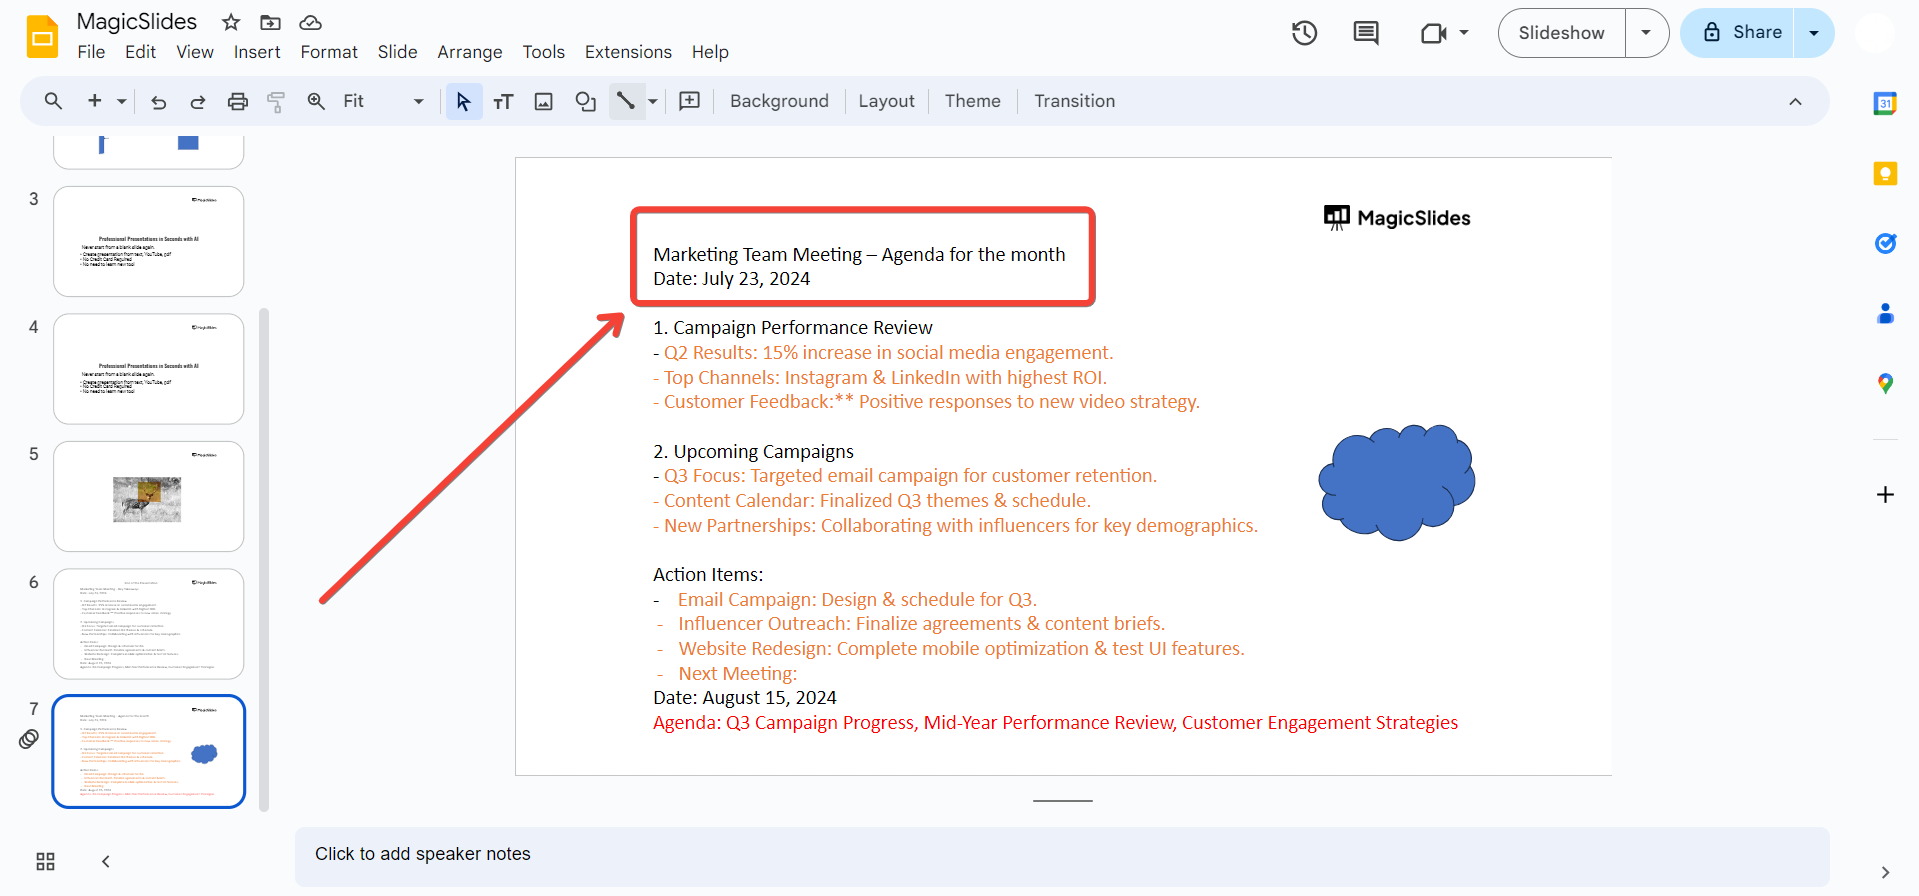Image resolution: width=1919 pixels, height=896 pixels.
Task: Open the Fit zoom dropdown
Action: click(383, 101)
